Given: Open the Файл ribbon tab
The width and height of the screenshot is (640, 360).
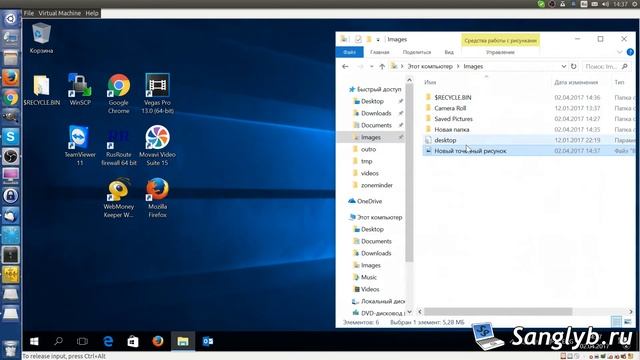Looking at the screenshot, I should [x=349, y=52].
